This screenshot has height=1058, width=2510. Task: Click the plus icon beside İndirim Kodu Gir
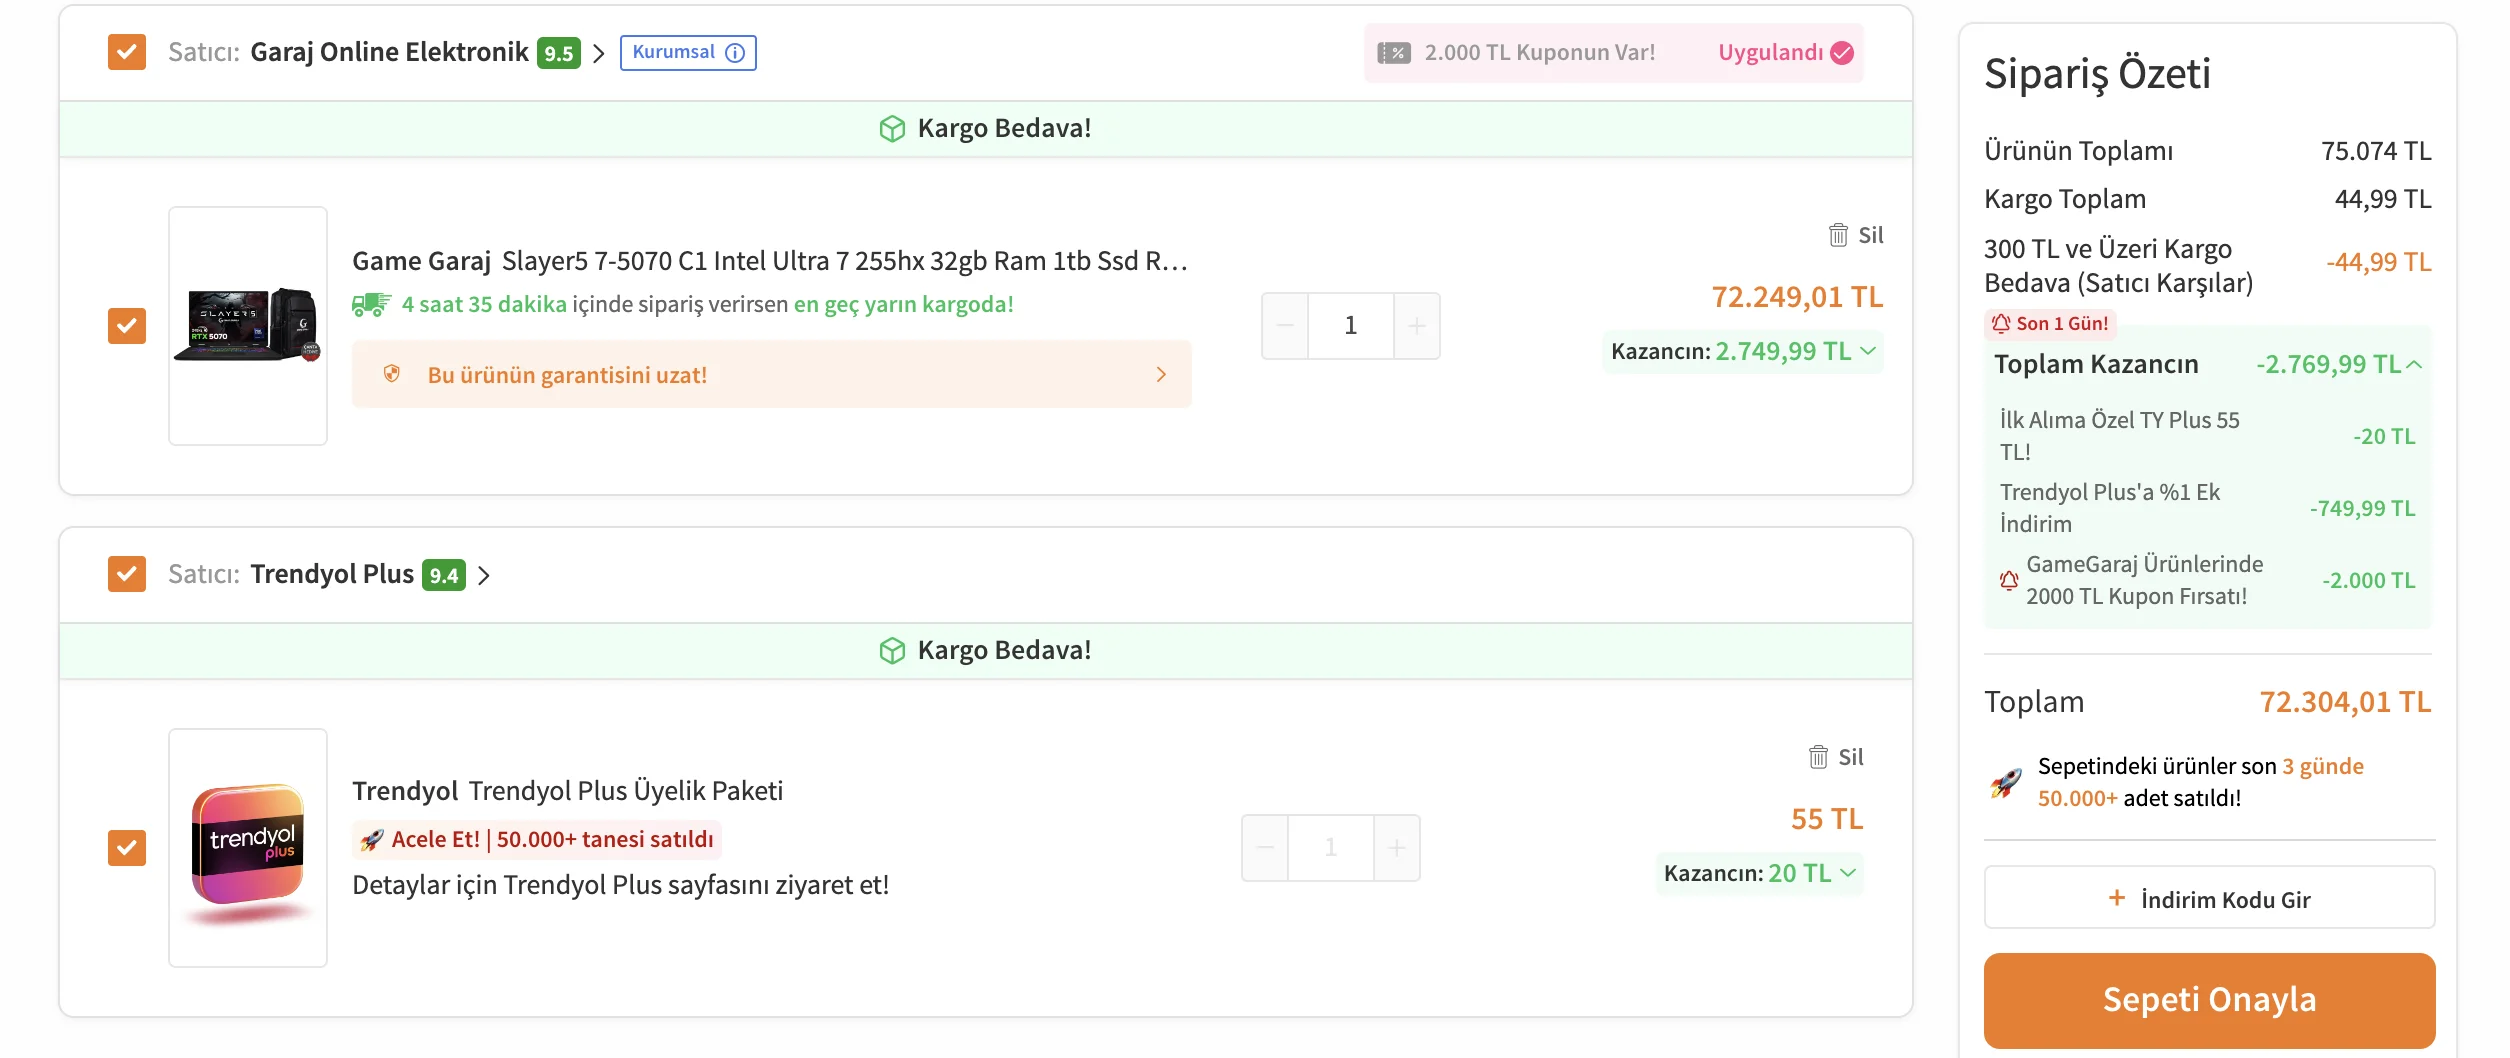tap(2117, 898)
